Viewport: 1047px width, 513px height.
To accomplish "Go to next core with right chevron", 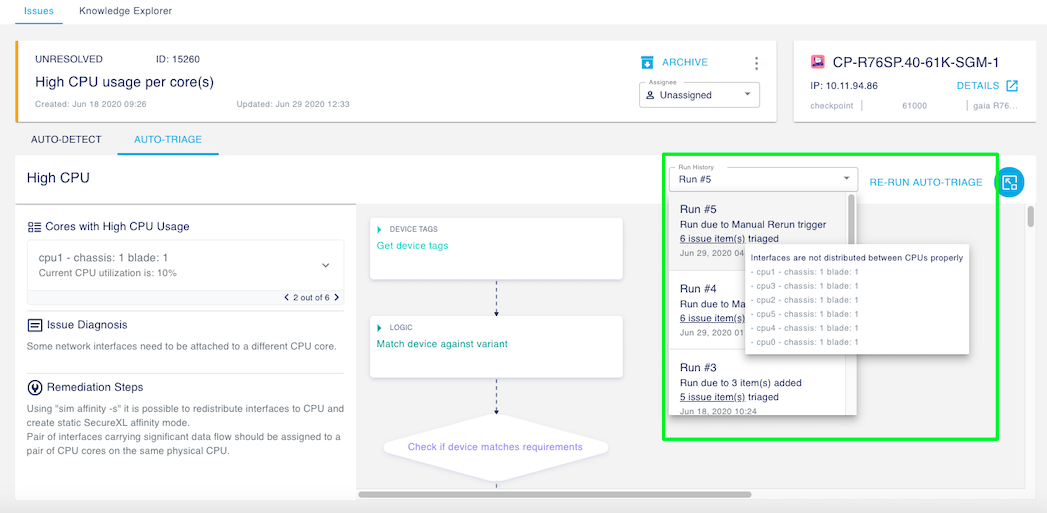I will 336,297.
